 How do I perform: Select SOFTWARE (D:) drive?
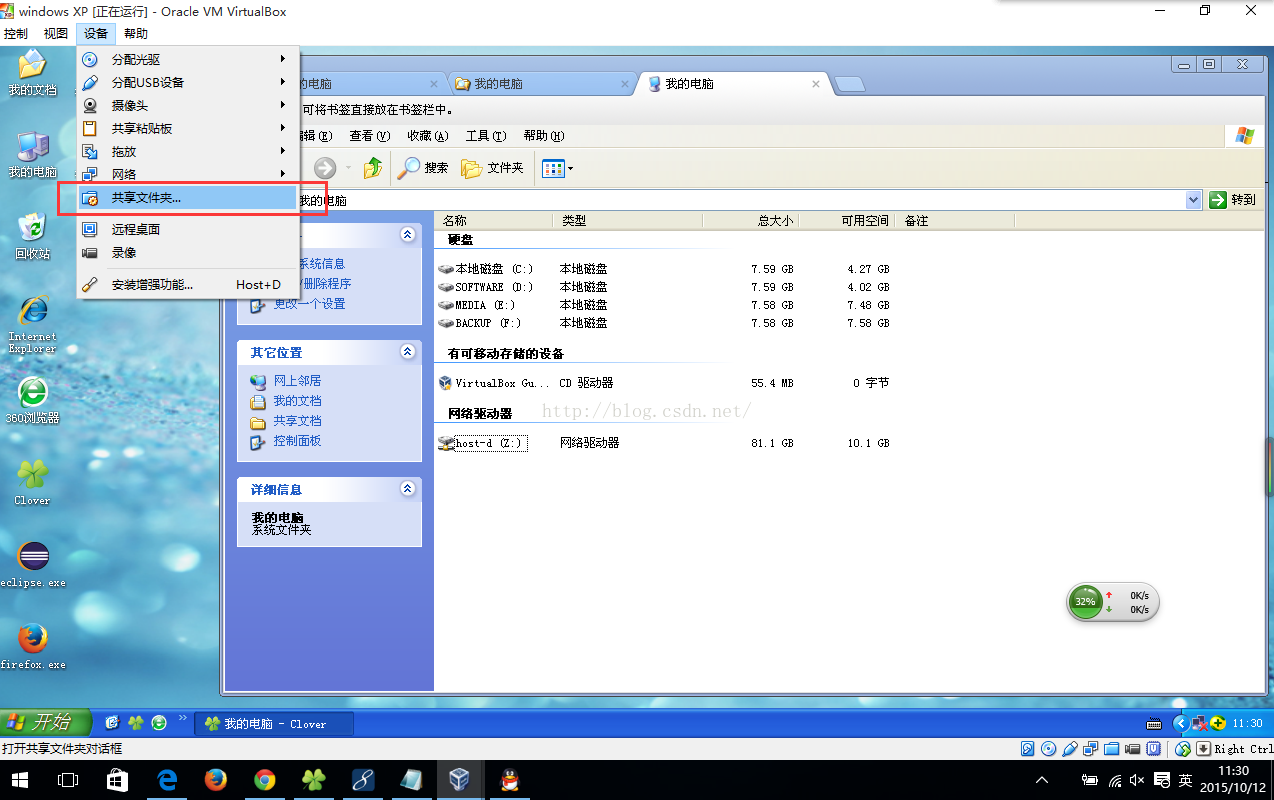[487, 287]
